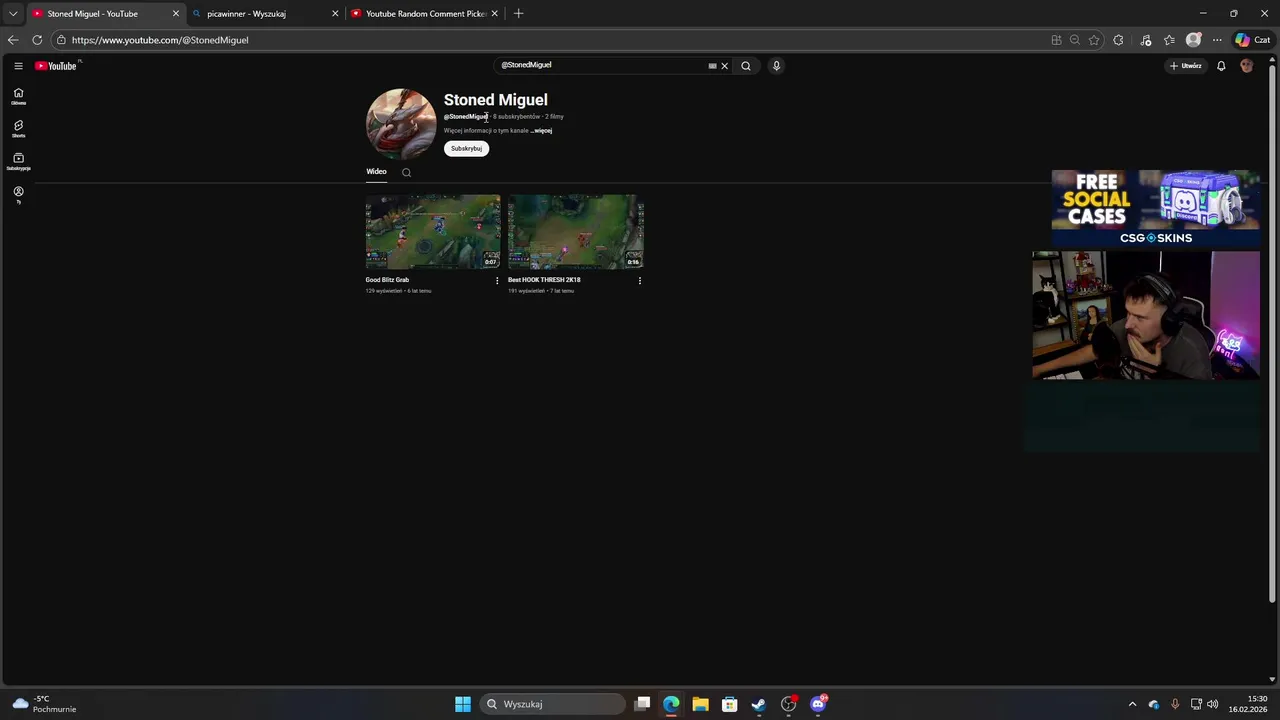
Task: Open Task View from the taskbar
Action: tap(643, 704)
